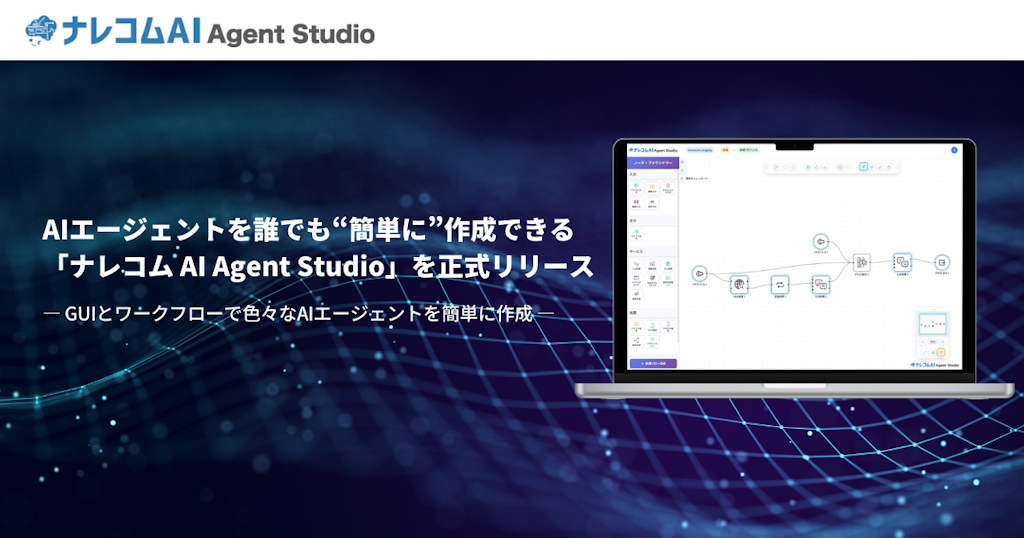Toggle the stop square icon in canvas toolbar
The image size is (1024, 538).
787,167
